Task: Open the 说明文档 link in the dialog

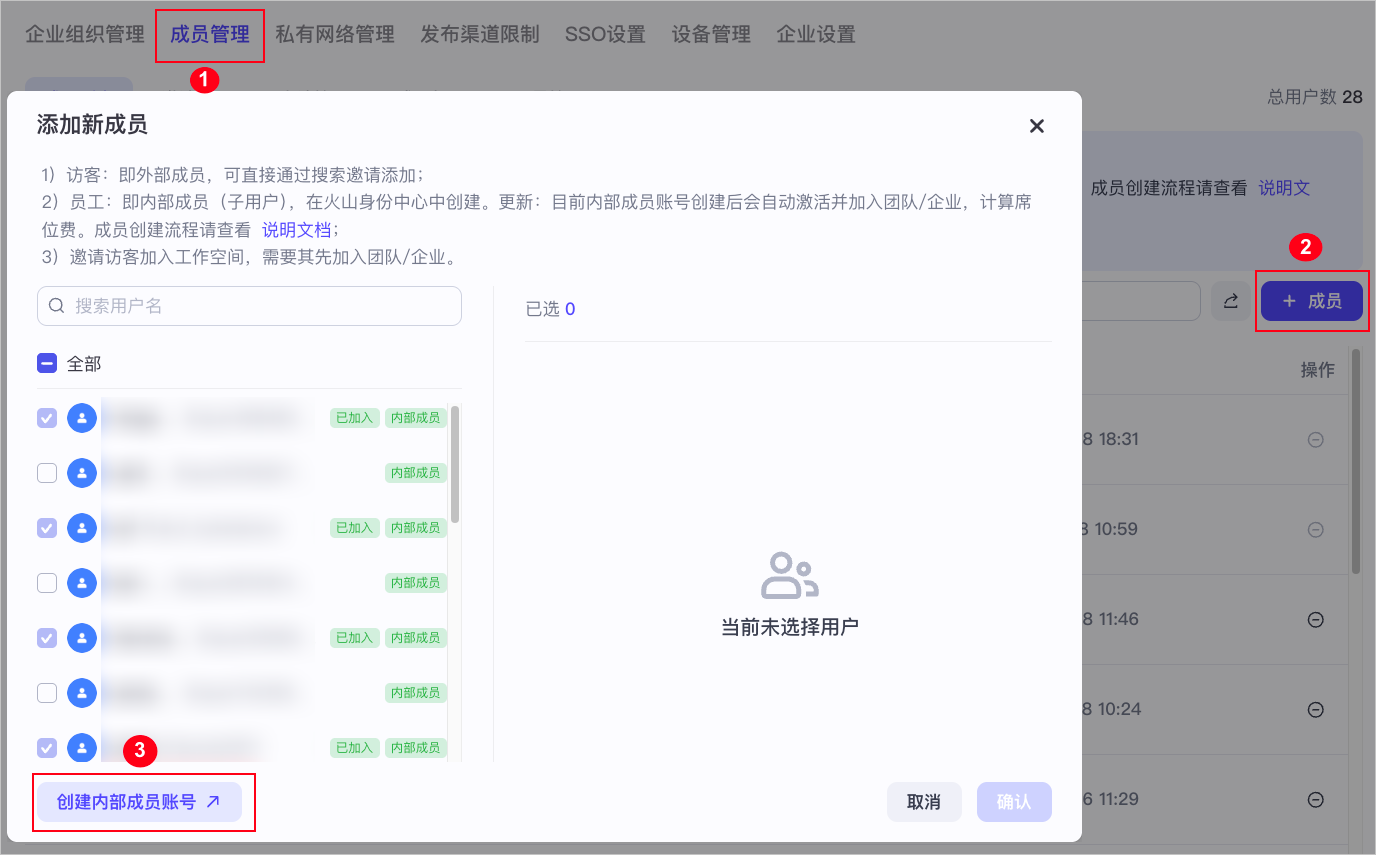Action: pos(296,229)
